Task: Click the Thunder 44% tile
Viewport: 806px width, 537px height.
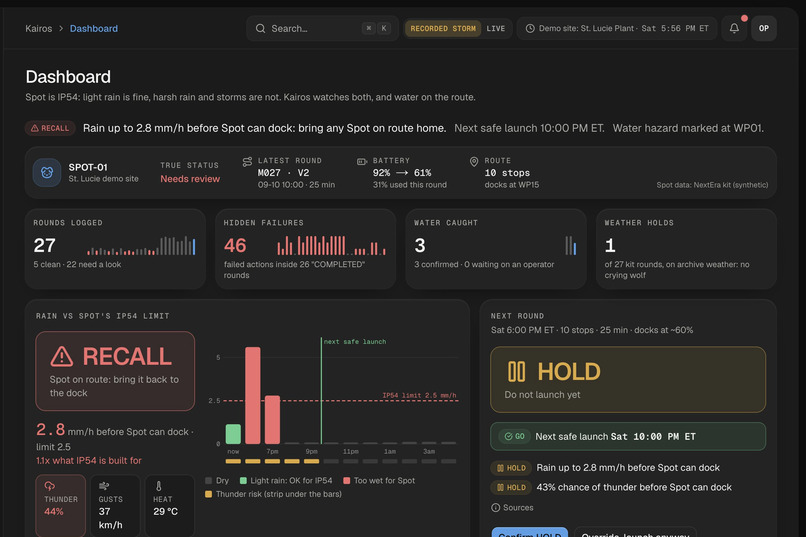Action: point(61,506)
